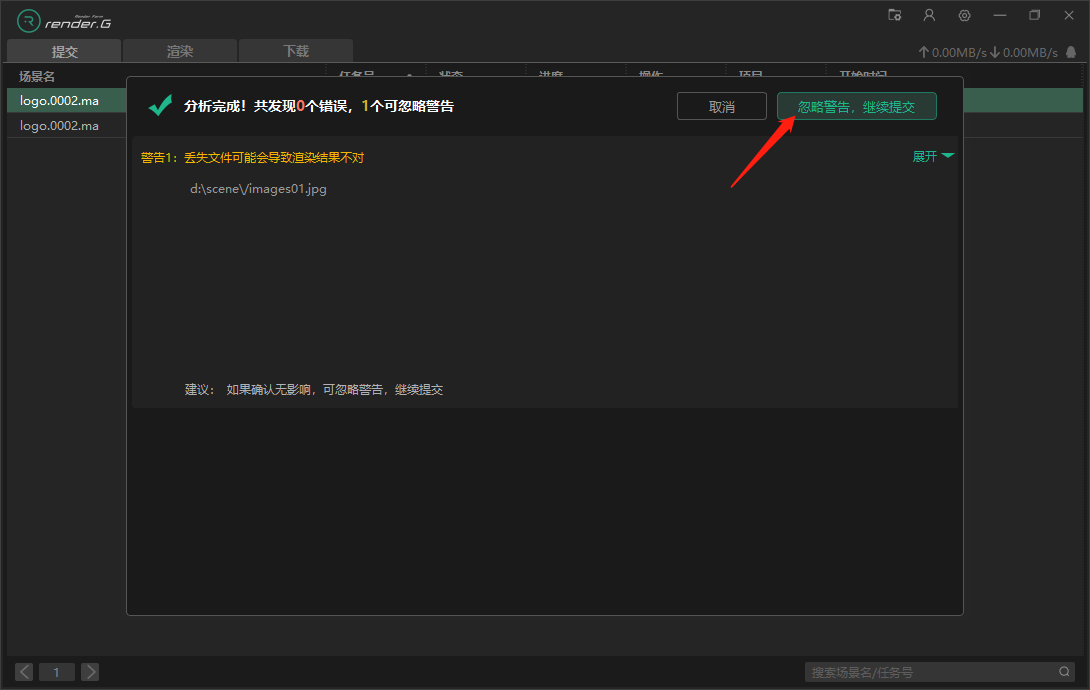The image size is (1090, 690).
Task: Switch to the 下载 tab
Action: point(296,51)
